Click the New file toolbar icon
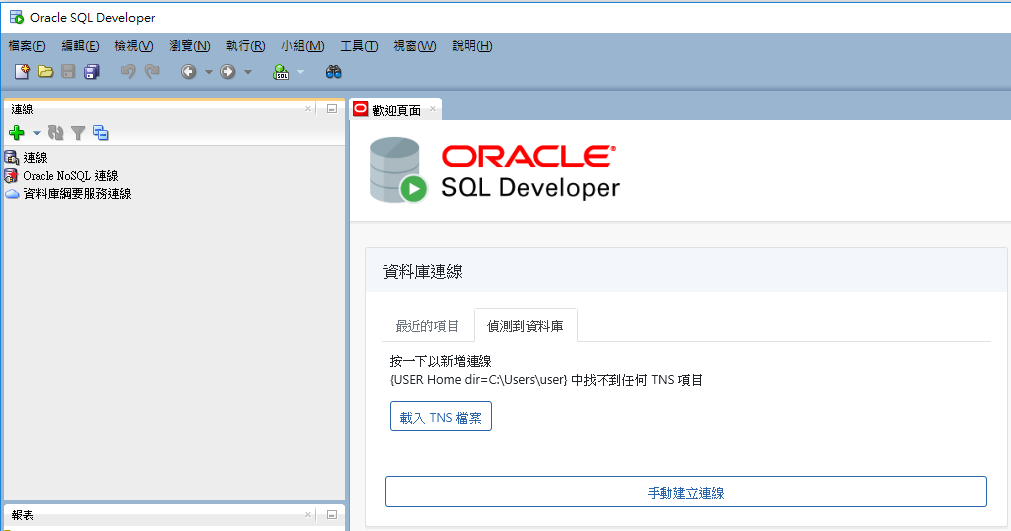This screenshot has height=531, width=1011. pyautogui.click(x=23, y=72)
